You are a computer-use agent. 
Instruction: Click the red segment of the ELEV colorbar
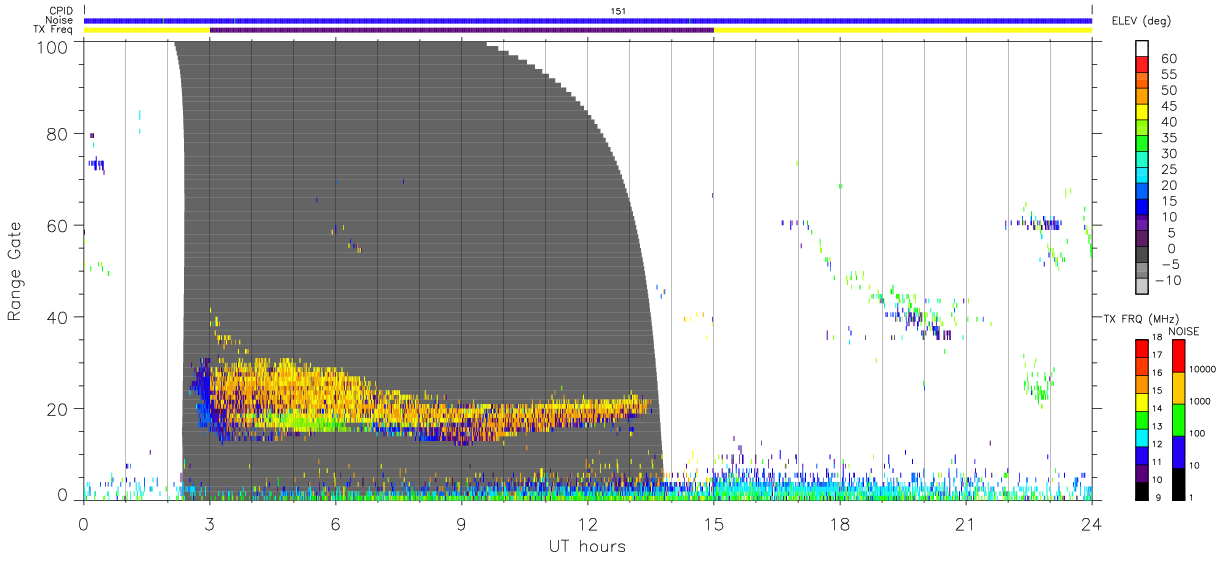[x=1143, y=64]
